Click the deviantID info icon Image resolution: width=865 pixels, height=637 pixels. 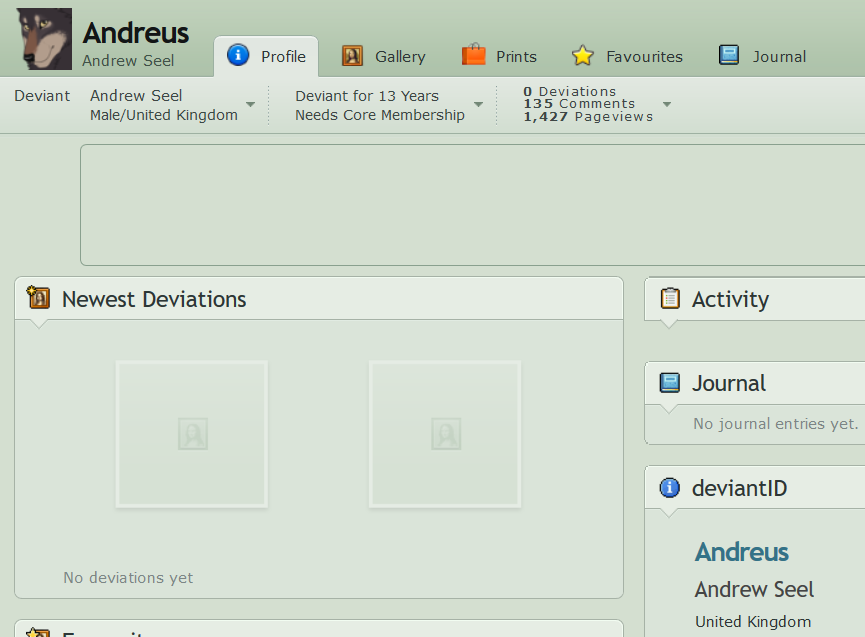tap(670, 488)
